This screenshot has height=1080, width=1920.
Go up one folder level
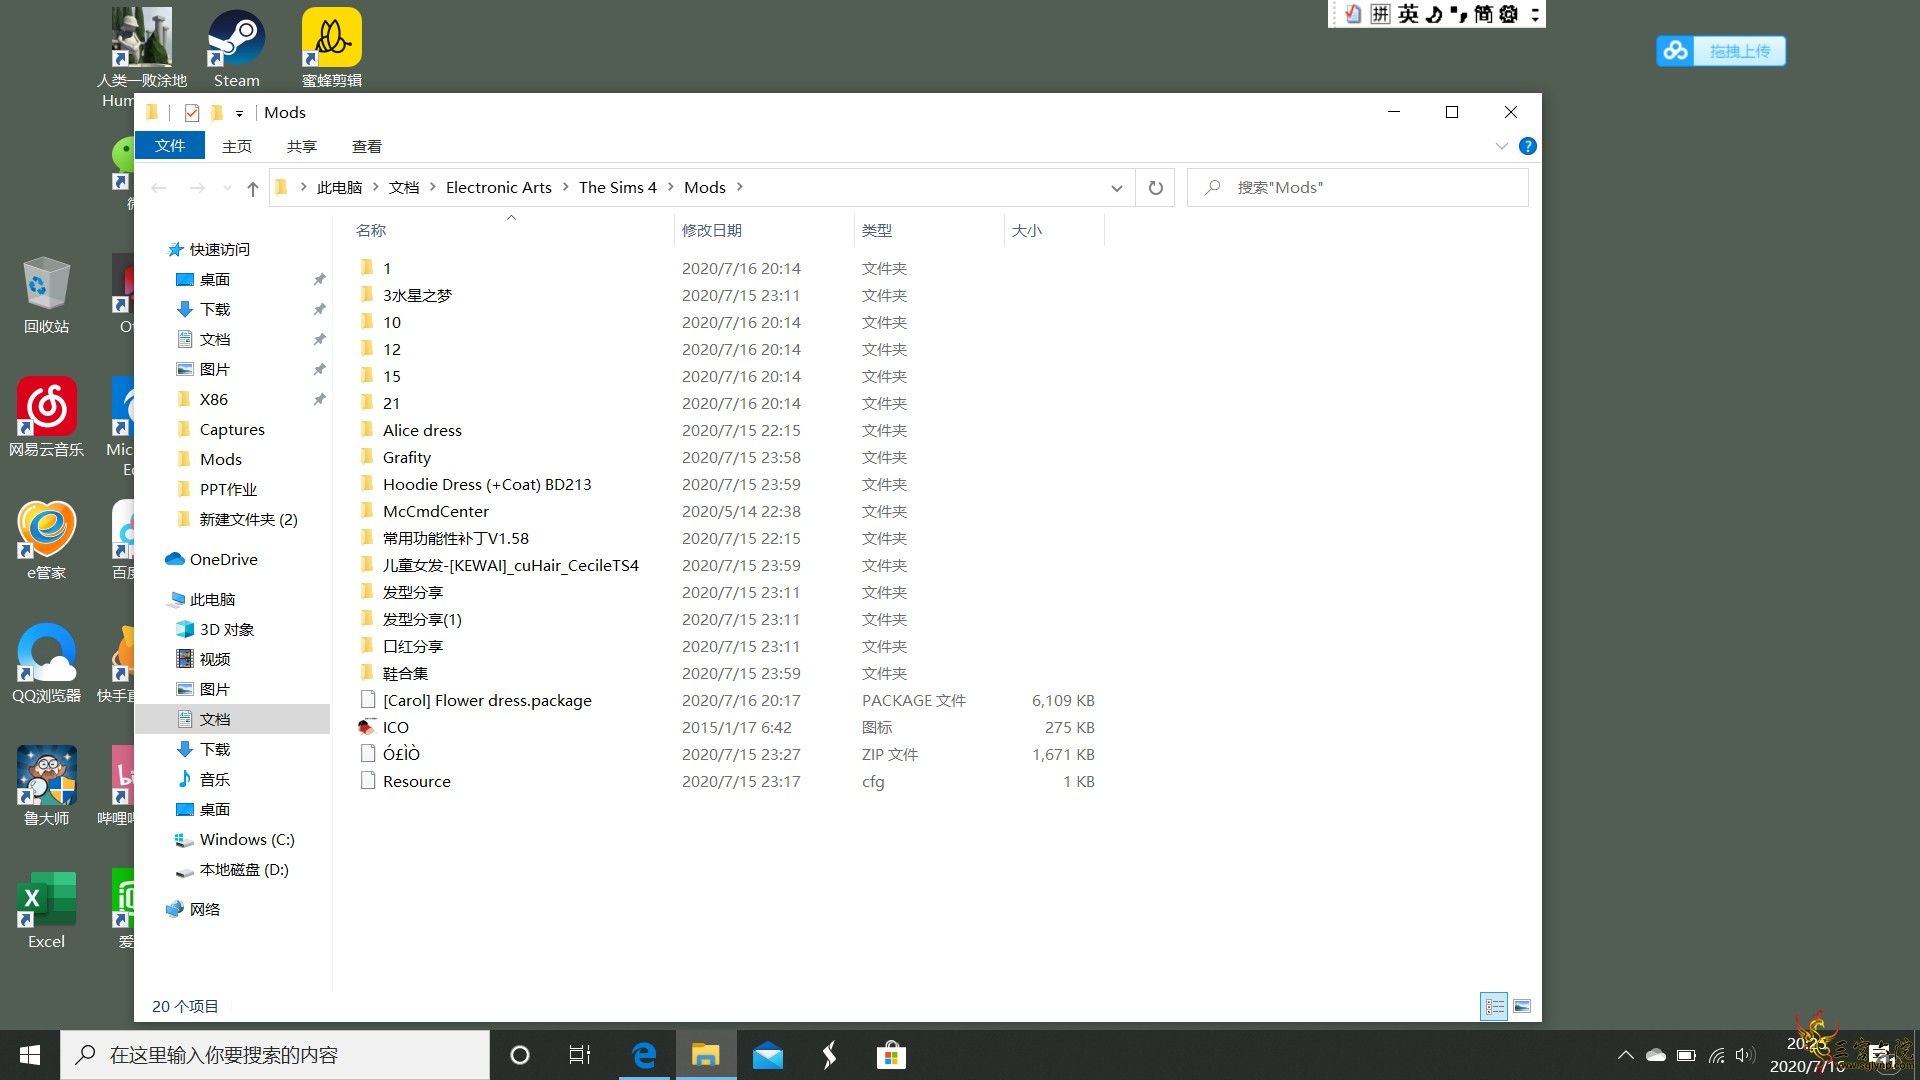253,187
